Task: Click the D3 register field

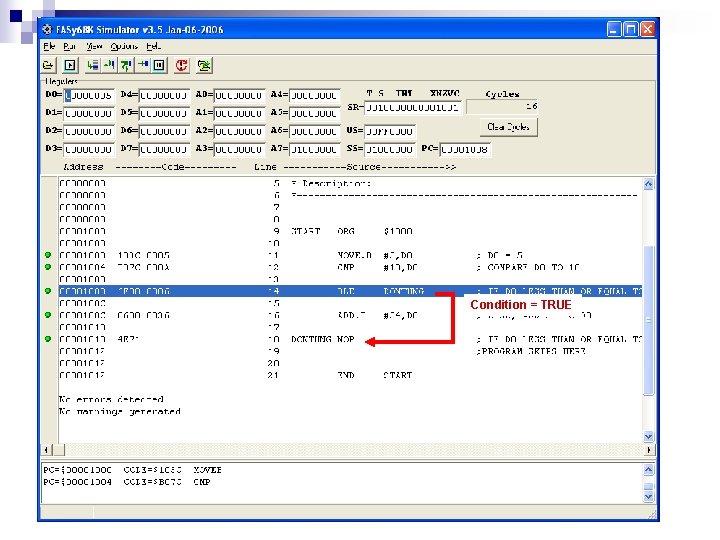Action: [89, 149]
